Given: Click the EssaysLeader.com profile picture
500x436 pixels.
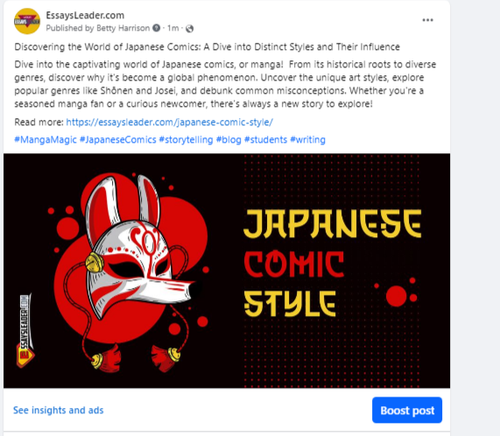Looking at the screenshot, I should (27, 21).
